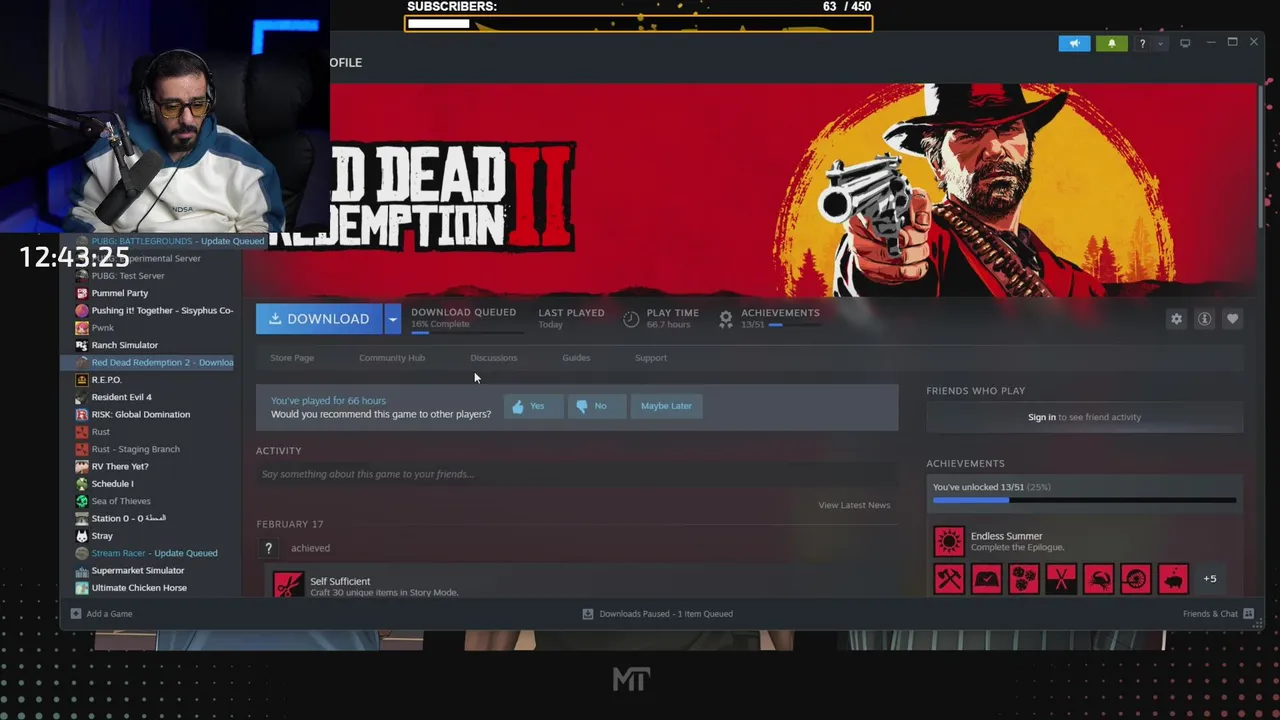This screenshot has height=720, width=1280.
Task: Open Friends & Chat
Action: tap(1218, 614)
